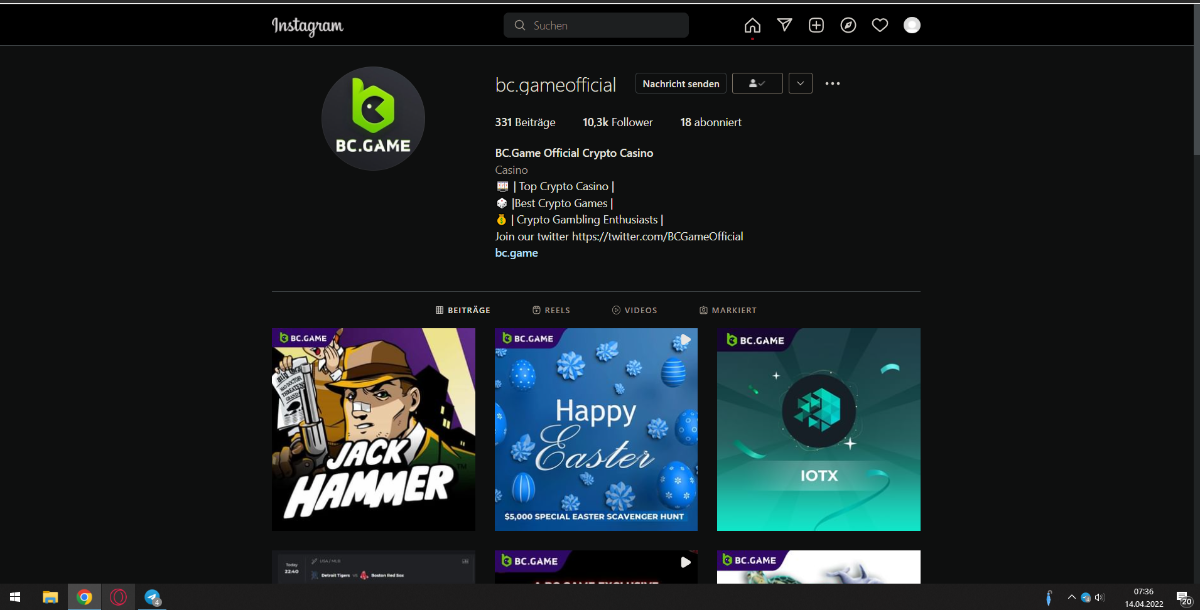Go to Instagram home feed icon
1200x610 pixels.
click(x=752, y=26)
